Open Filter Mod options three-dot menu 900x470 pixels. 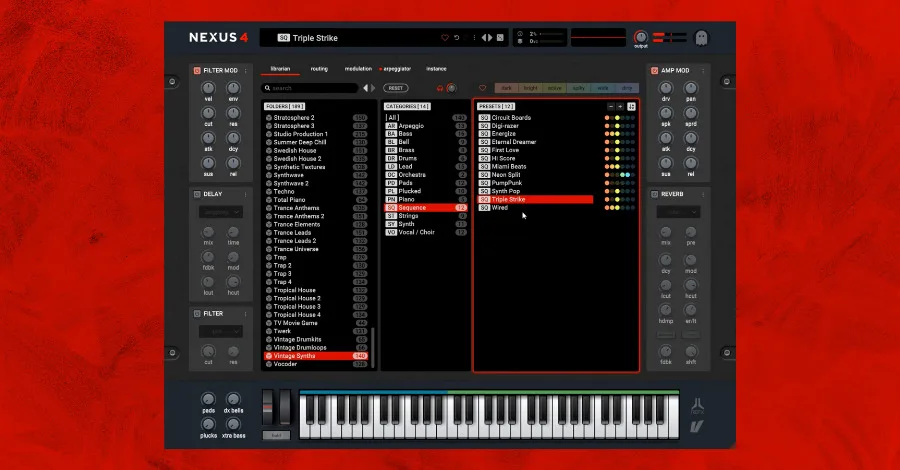coord(246,71)
